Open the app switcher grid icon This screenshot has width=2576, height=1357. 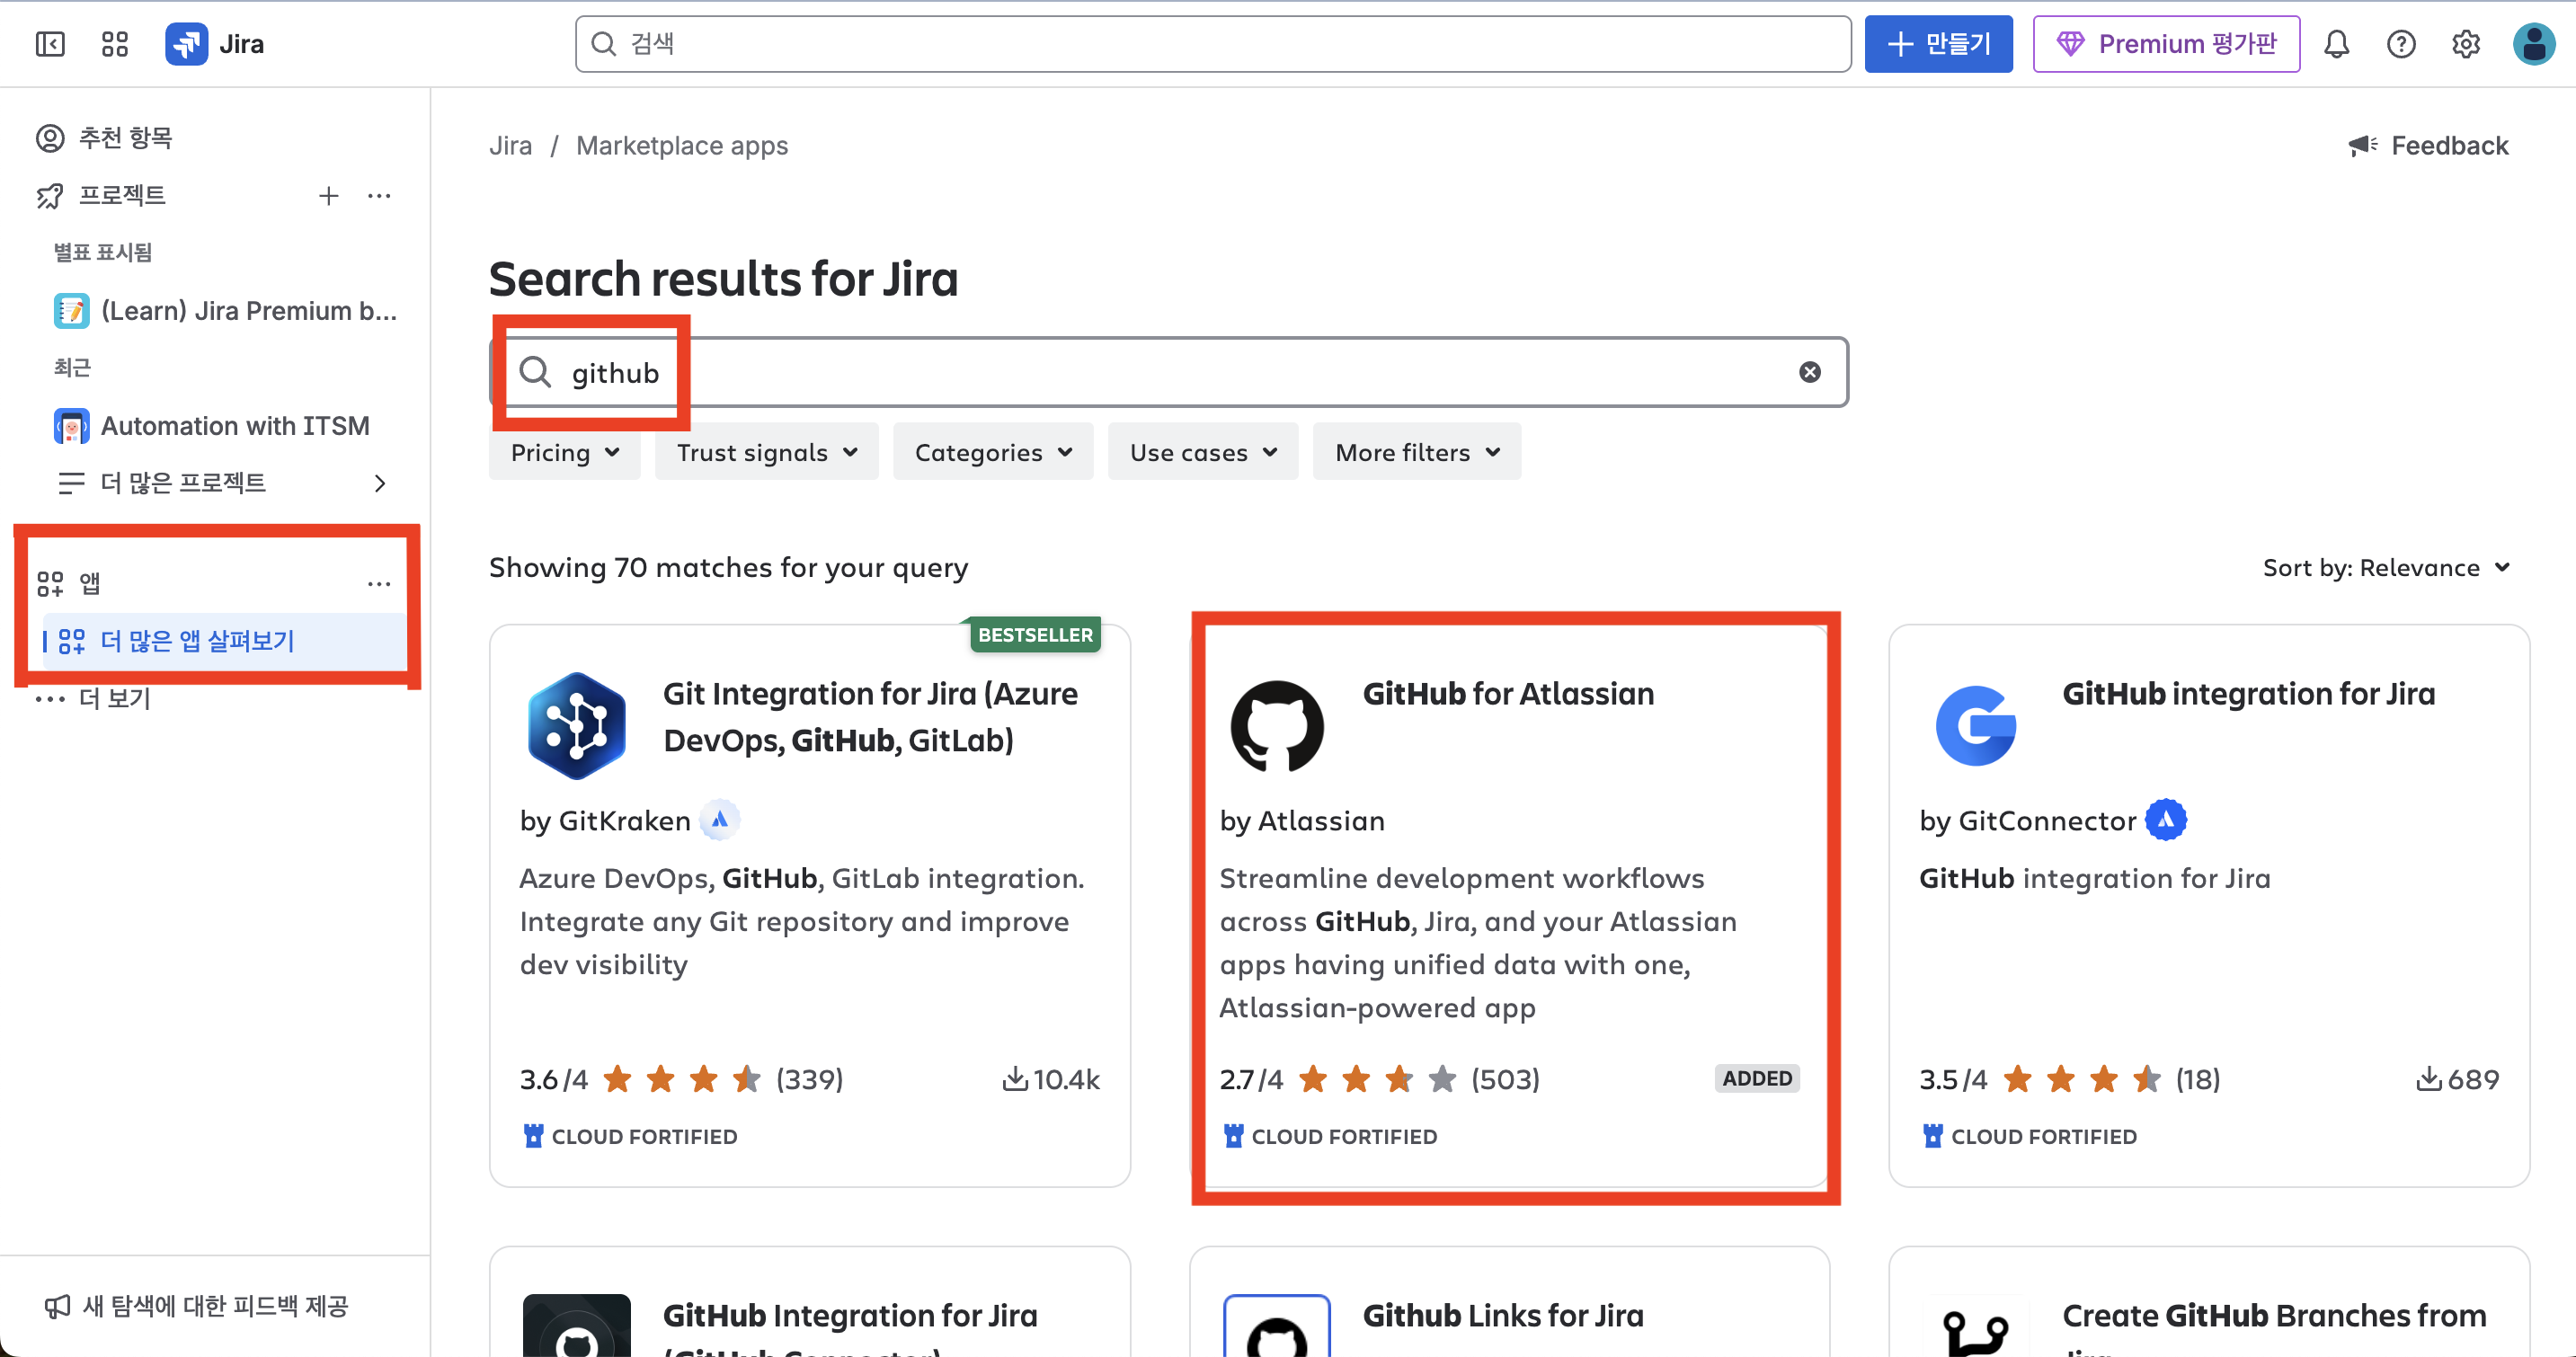(x=115, y=44)
